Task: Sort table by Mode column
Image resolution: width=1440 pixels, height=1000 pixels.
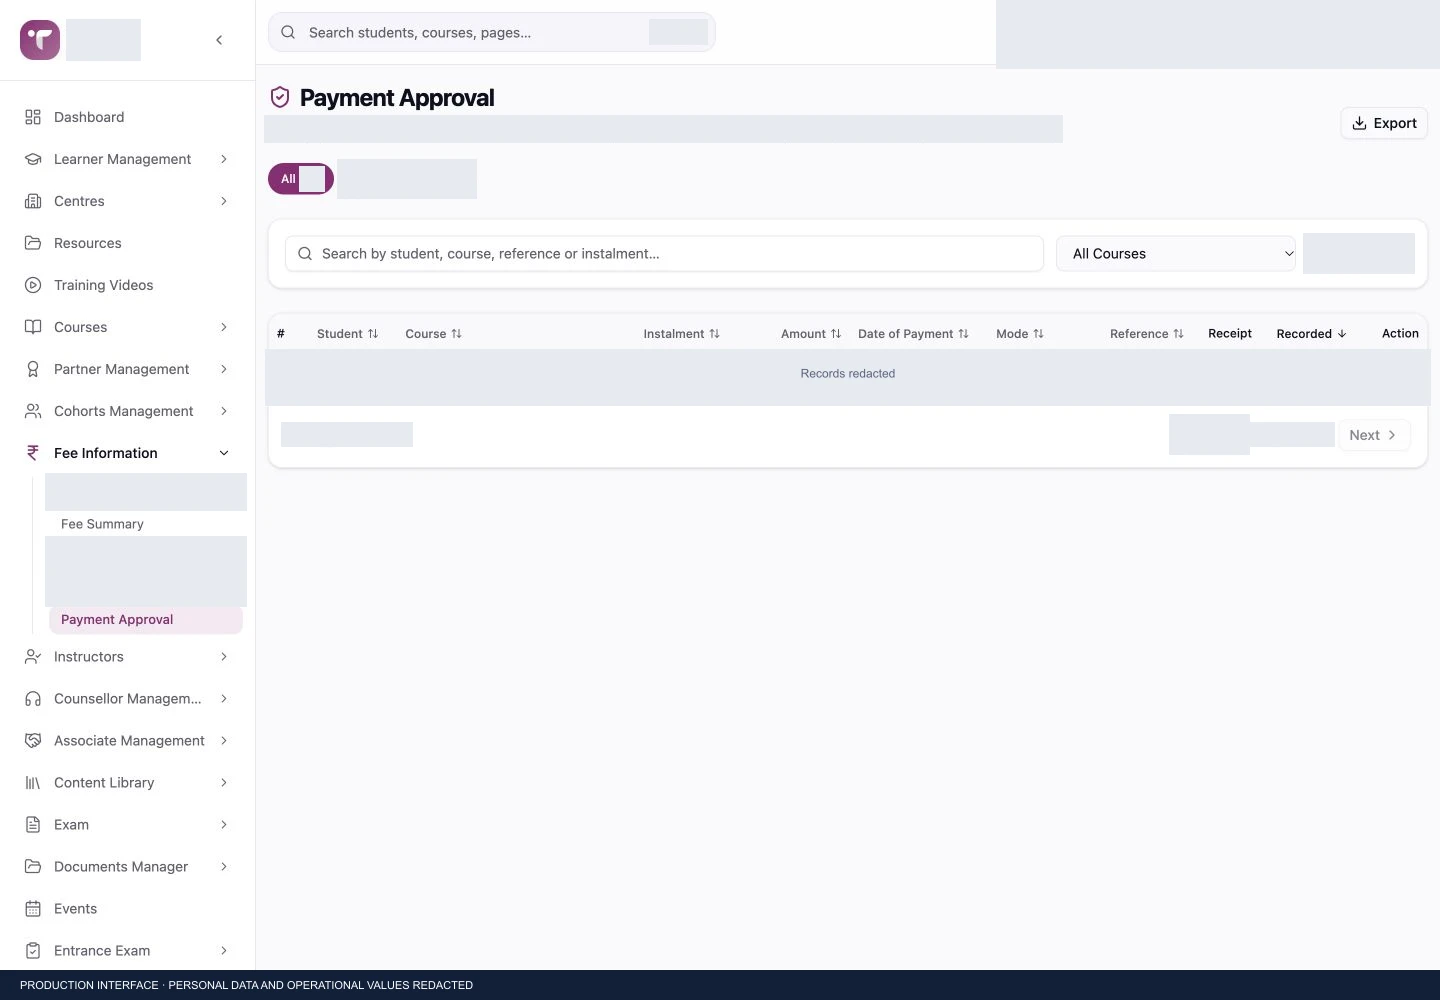Action: click(x=1020, y=334)
